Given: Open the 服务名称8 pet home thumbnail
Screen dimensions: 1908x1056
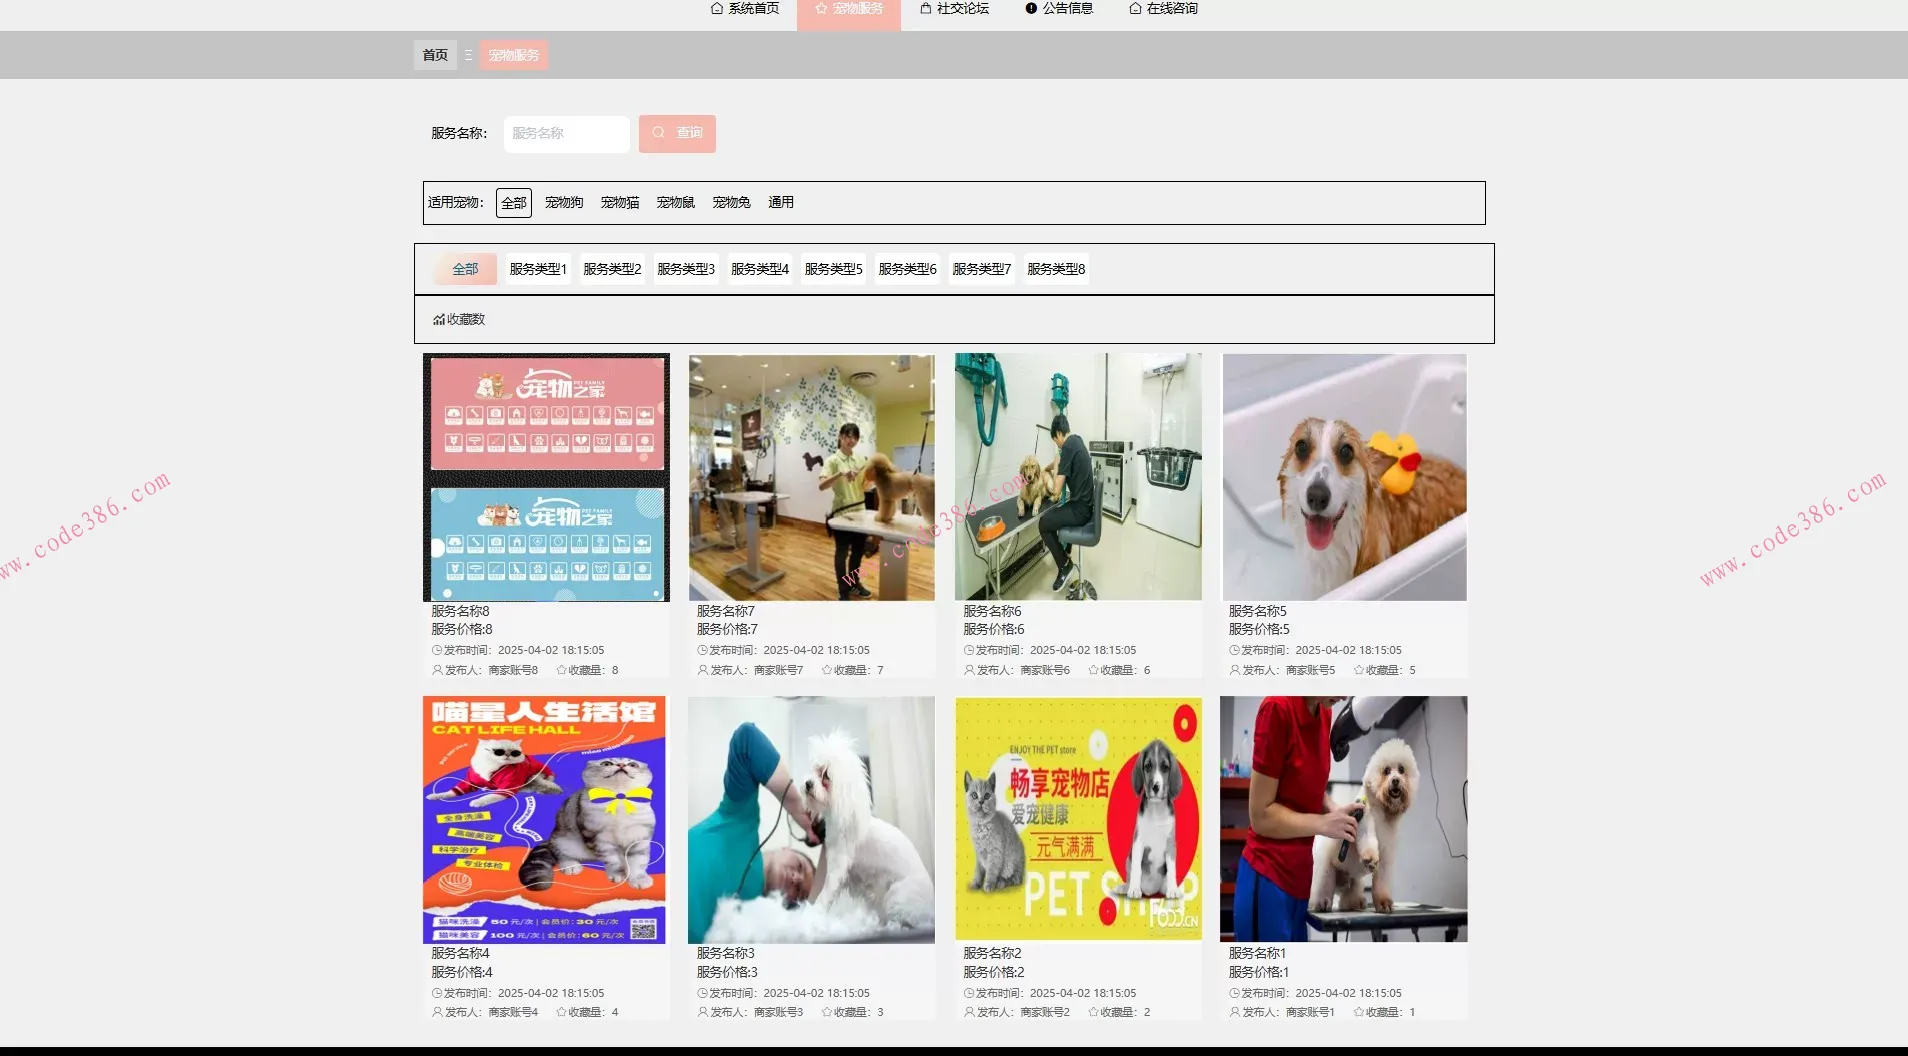Looking at the screenshot, I should coord(546,477).
